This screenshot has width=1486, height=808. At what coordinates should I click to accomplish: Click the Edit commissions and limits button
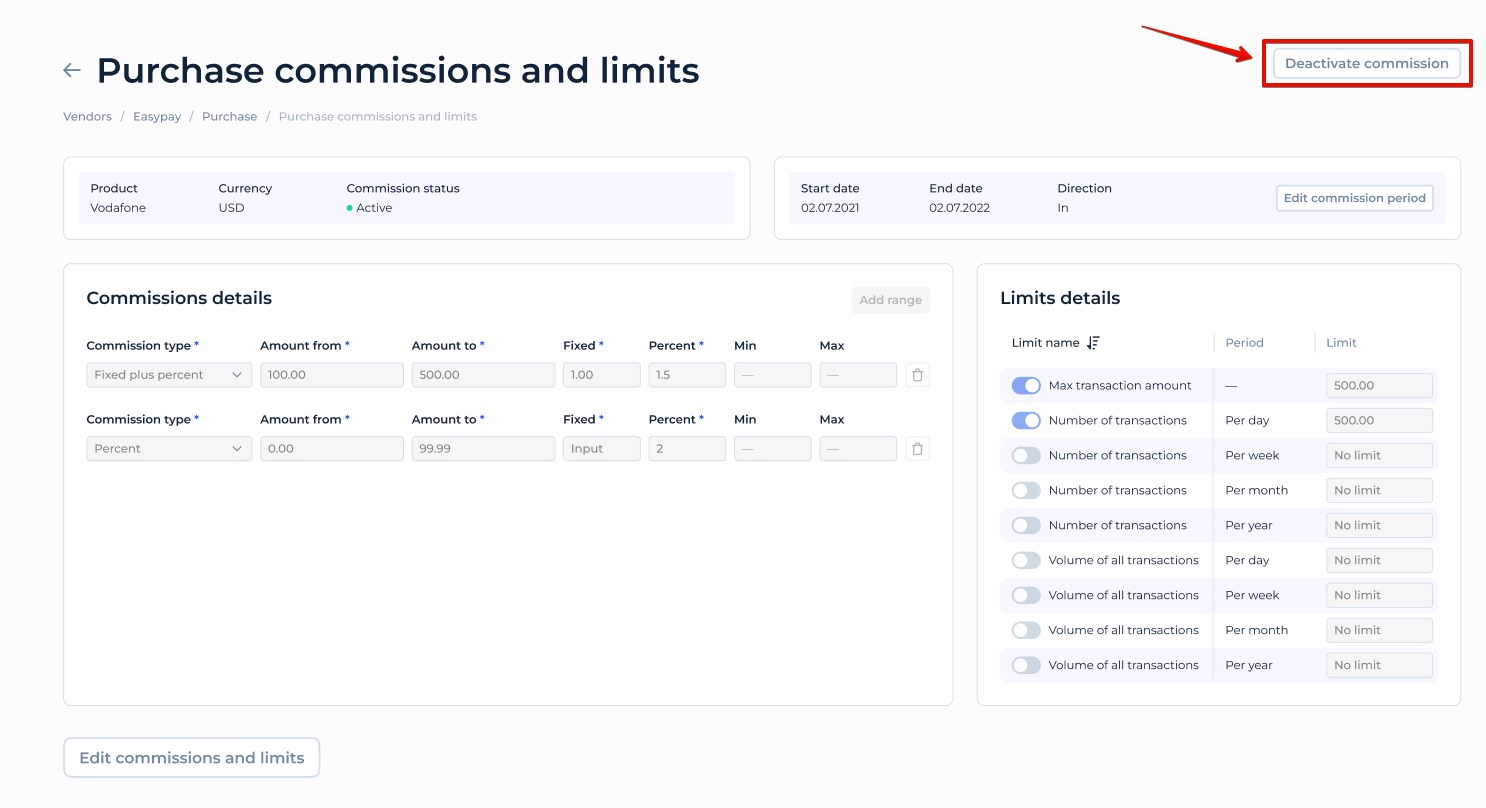(x=191, y=757)
